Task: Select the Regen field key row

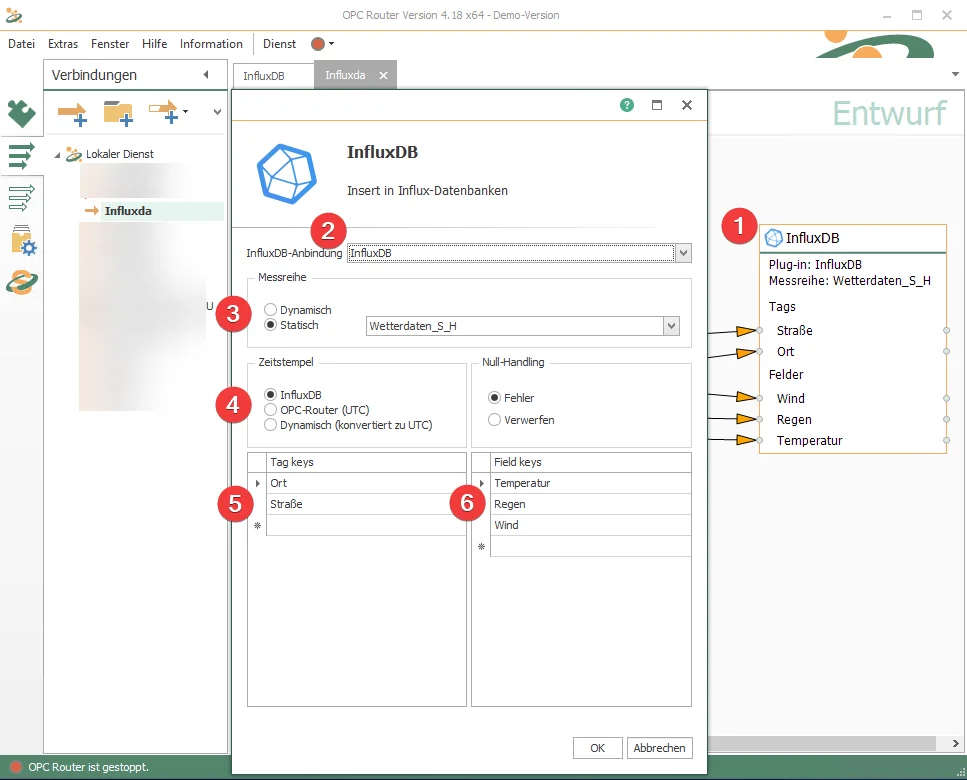Action: point(590,504)
